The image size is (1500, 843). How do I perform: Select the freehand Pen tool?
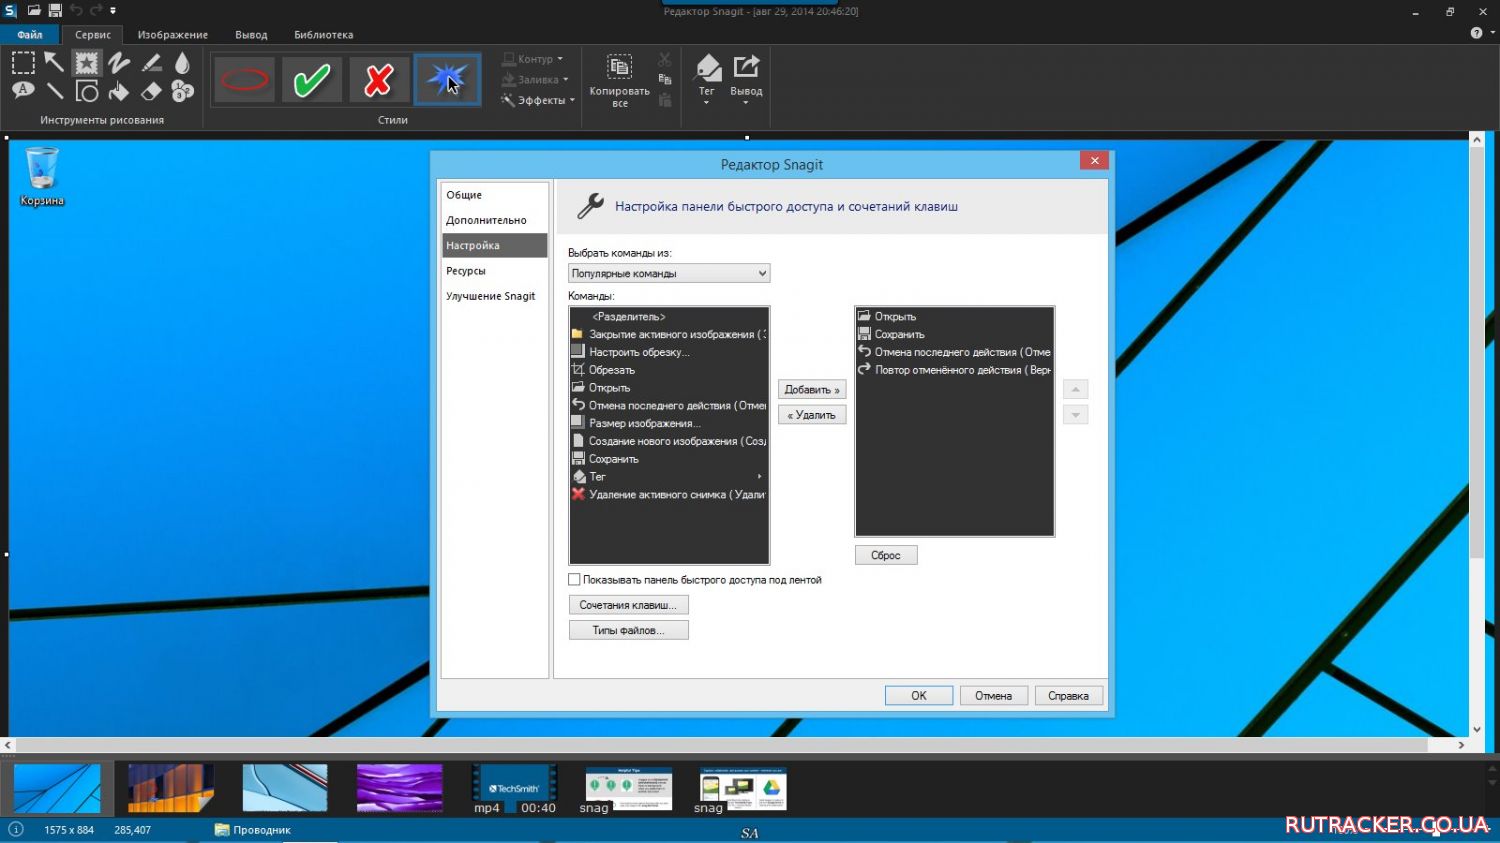pos(119,63)
